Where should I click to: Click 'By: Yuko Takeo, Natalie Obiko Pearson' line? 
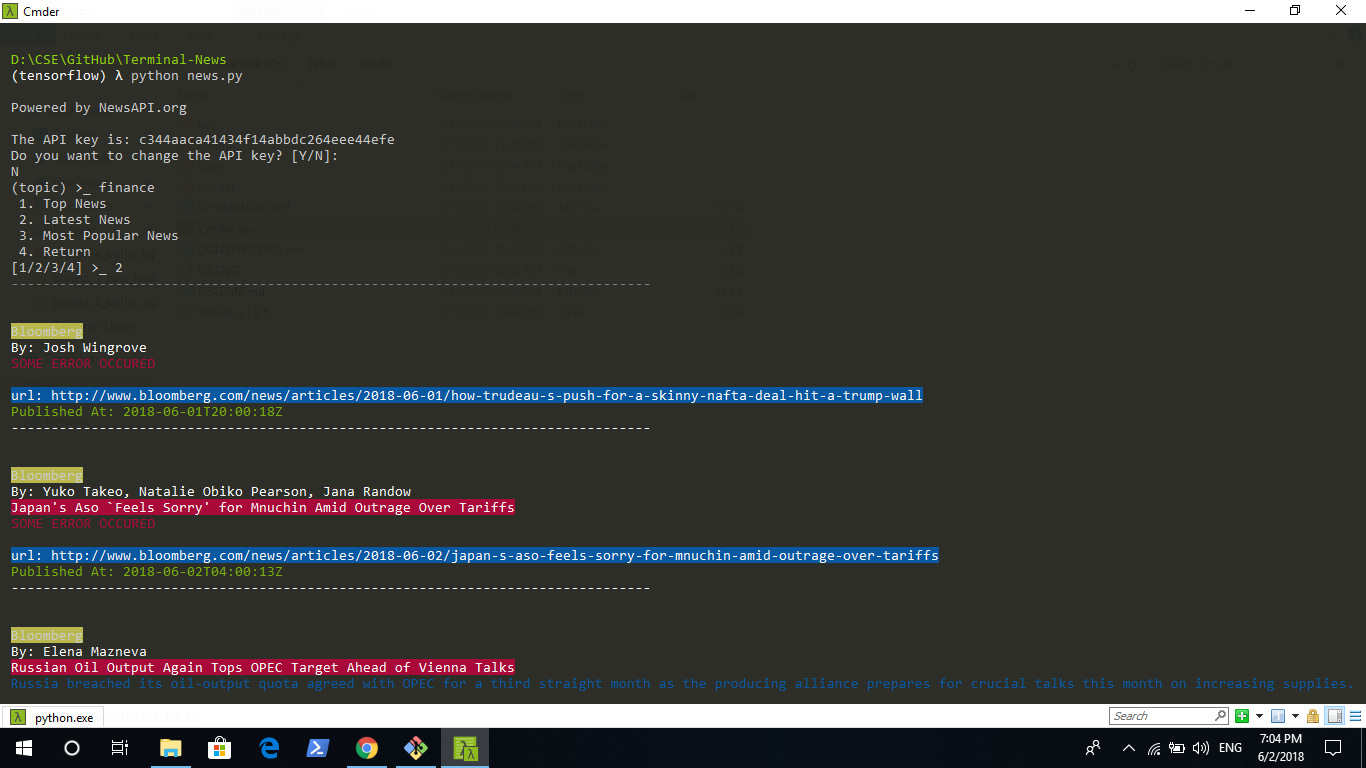click(211, 492)
